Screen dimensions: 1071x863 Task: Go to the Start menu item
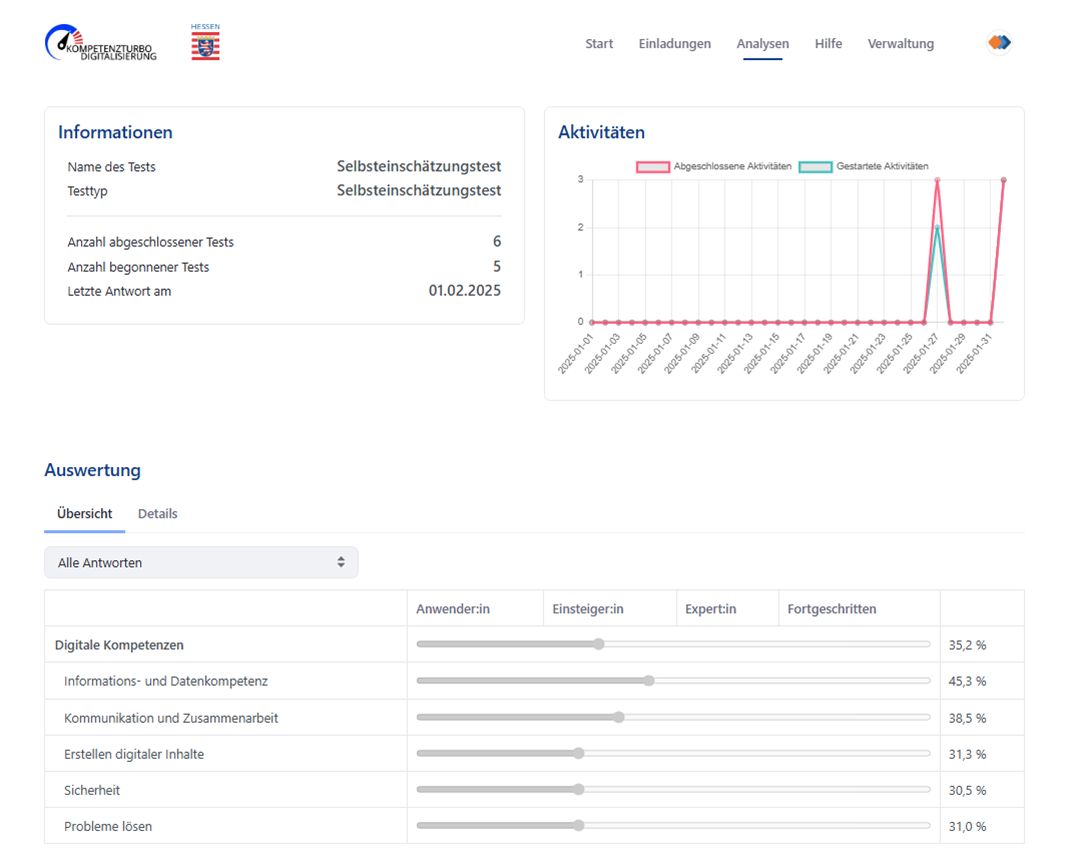[x=599, y=44]
